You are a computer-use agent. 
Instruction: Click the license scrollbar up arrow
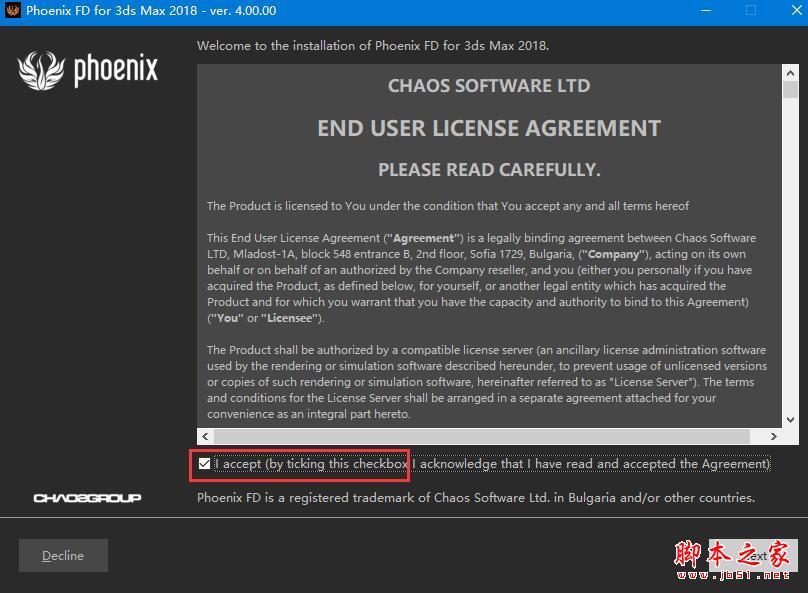point(790,73)
